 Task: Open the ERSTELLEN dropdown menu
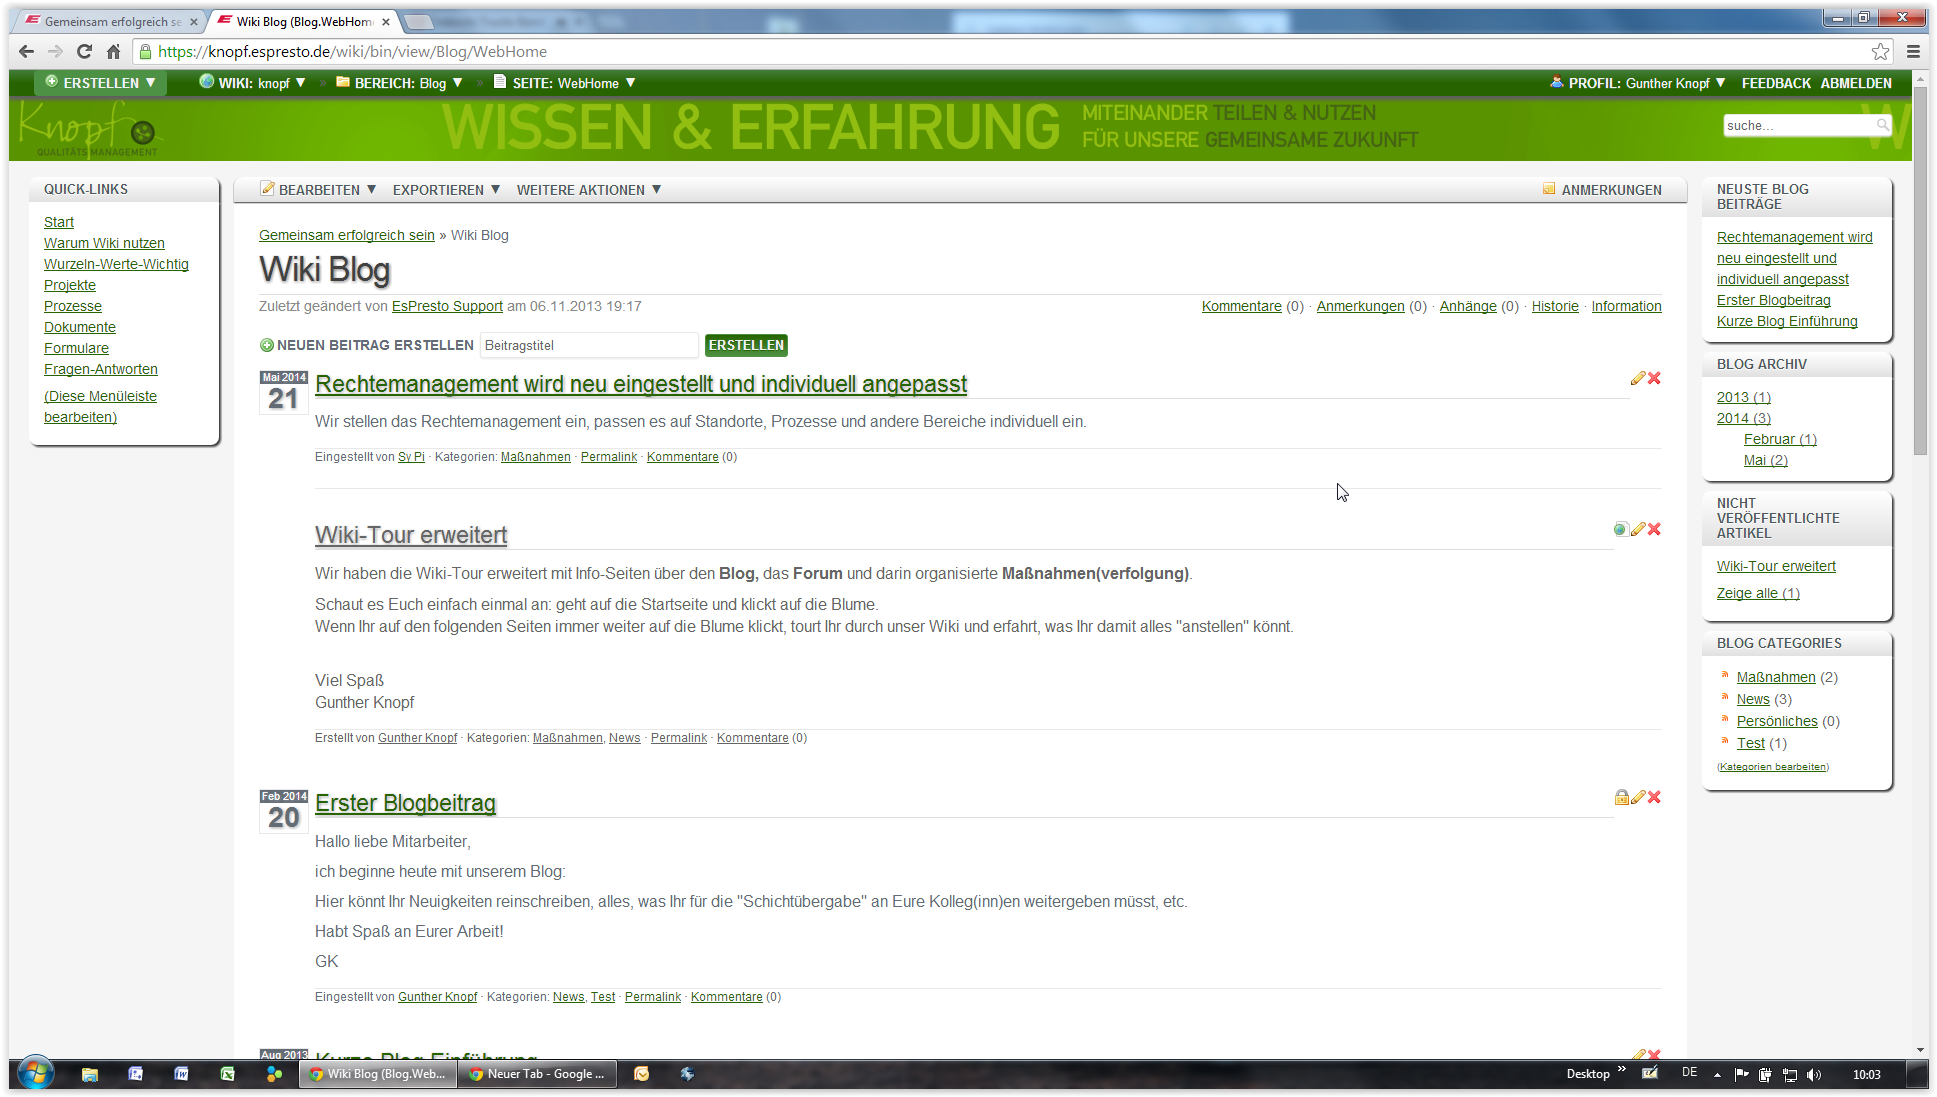(x=100, y=83)
